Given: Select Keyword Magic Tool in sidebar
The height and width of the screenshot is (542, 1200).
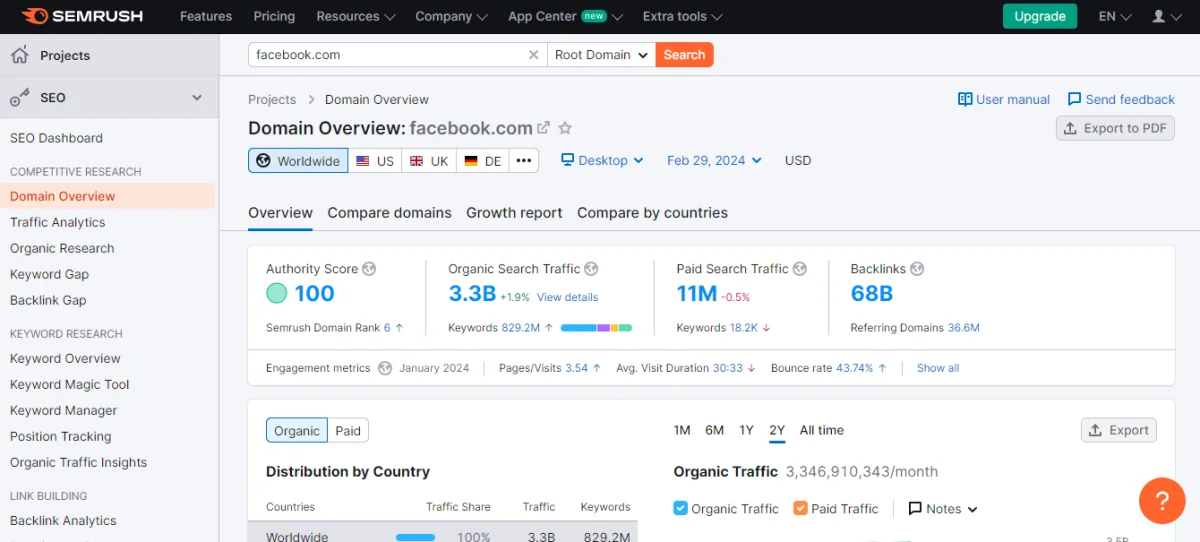Looking at the screenshot, I should pyautogui.click(x=70, y=384).
